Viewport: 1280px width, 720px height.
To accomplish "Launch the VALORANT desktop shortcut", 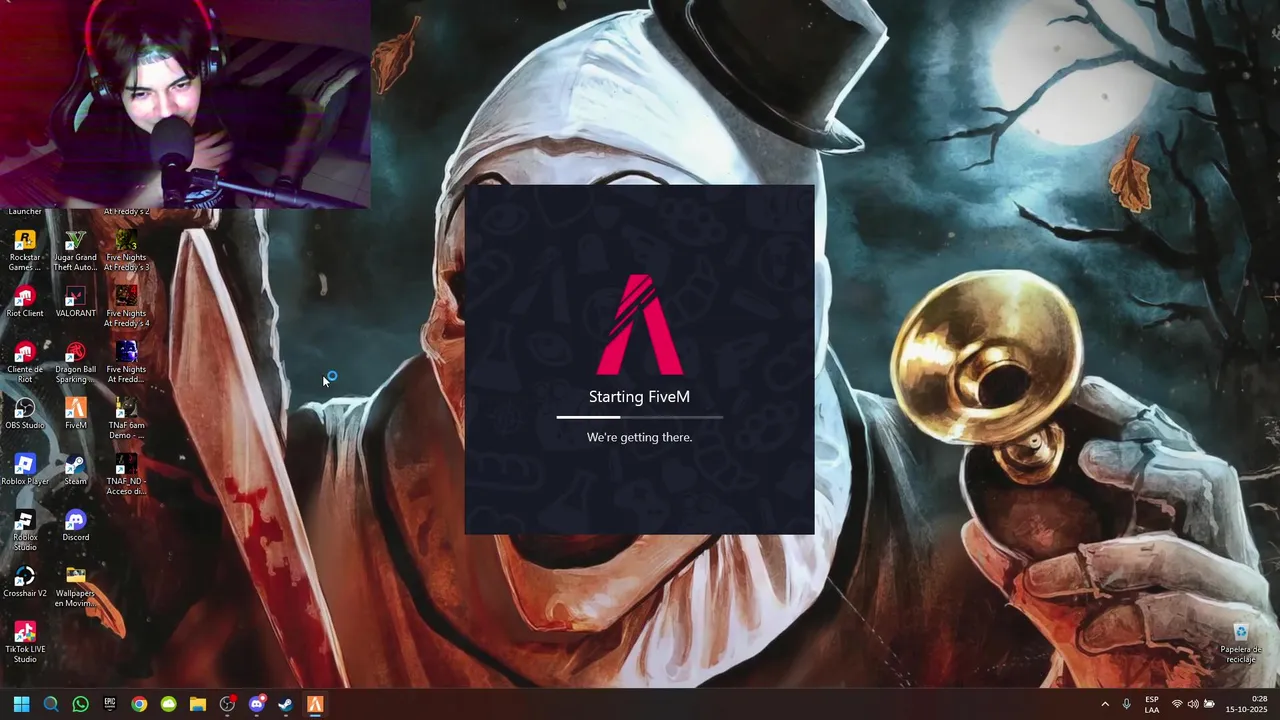I will click(x=75, y=302).
